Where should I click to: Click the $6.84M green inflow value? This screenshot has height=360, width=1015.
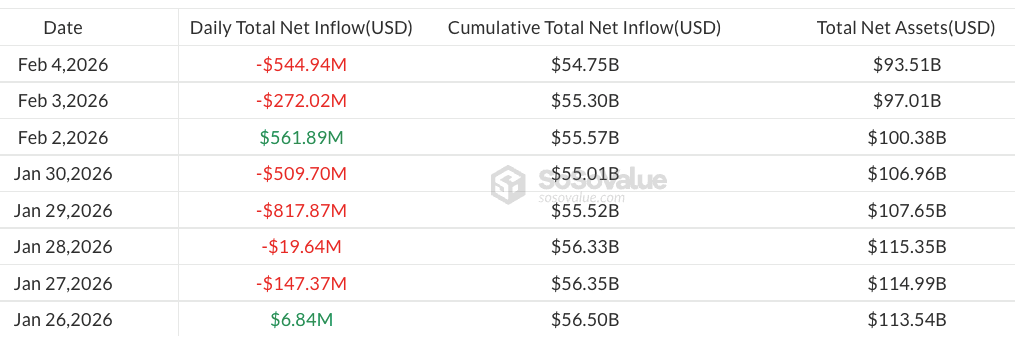pos(301,320)
